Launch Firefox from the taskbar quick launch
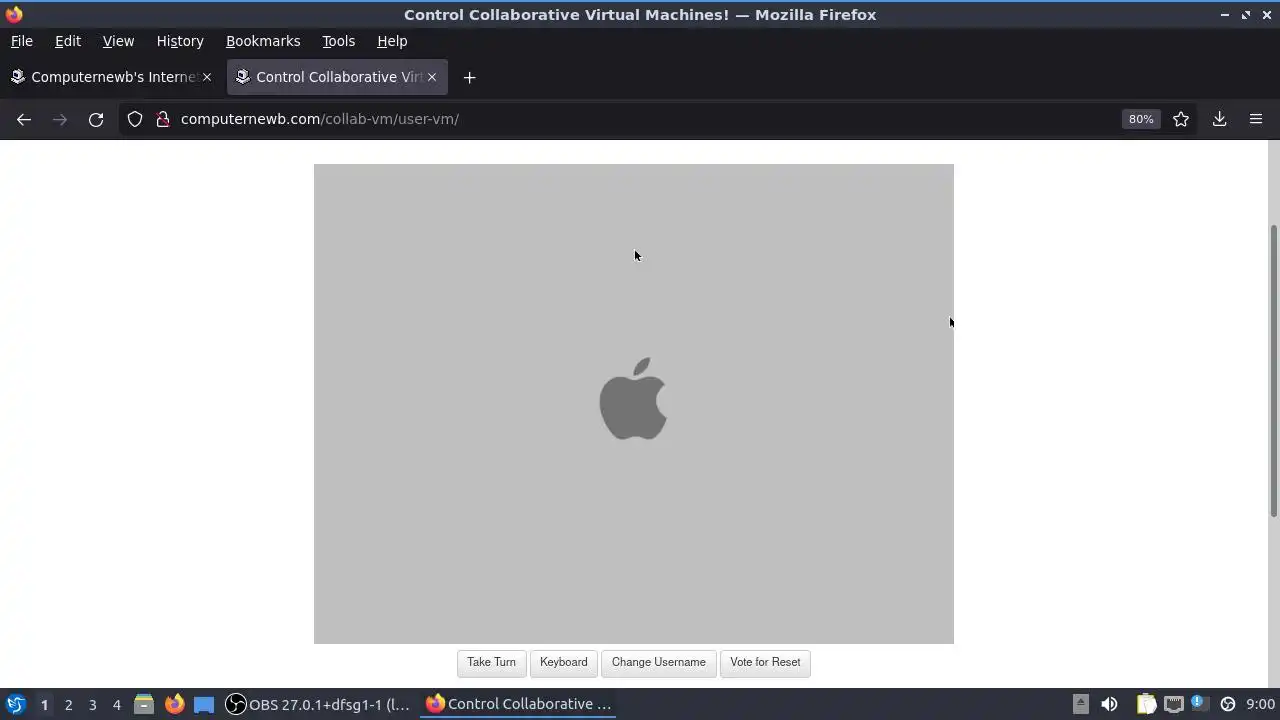Viewport: 1280px width, 720px height. [174, 704]
